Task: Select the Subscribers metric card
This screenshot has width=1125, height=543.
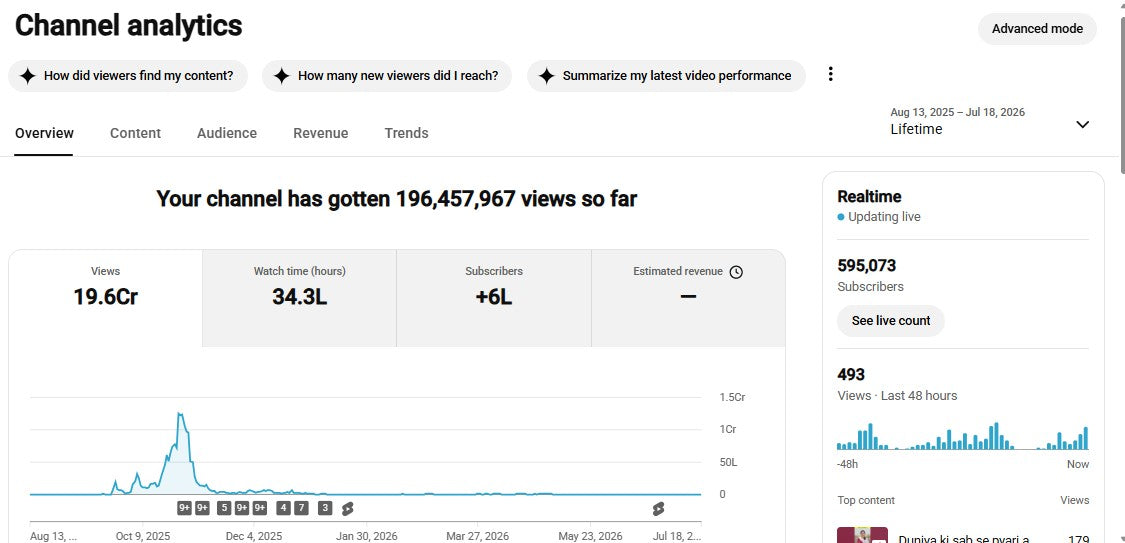Action: click(x=494, y=298)
